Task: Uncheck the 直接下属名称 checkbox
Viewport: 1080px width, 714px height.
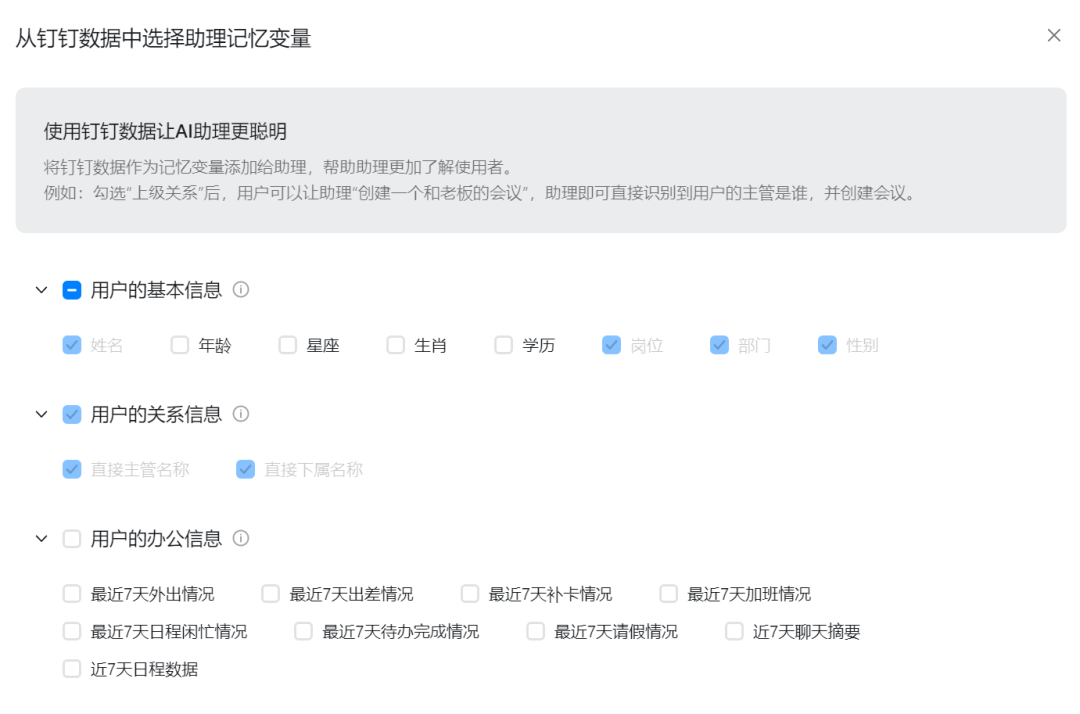Action: point(245,470)
